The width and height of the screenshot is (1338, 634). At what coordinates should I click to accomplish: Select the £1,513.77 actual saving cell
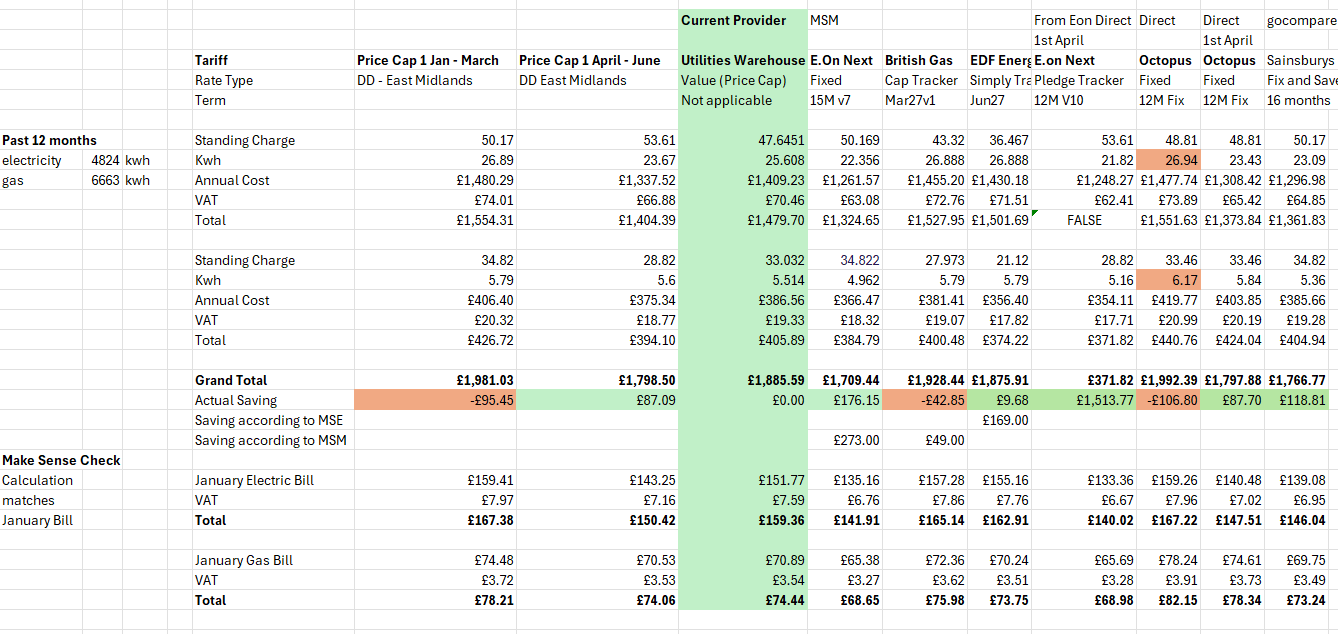1084,400
